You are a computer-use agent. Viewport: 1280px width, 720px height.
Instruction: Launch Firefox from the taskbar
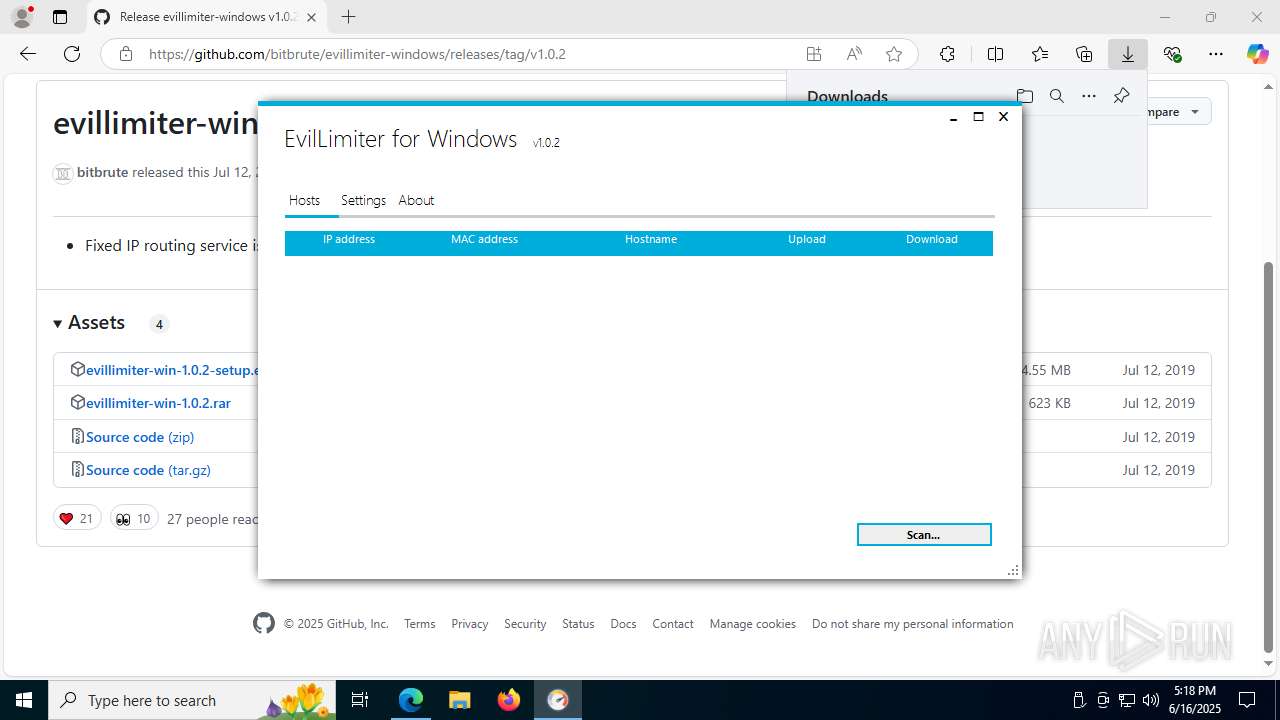(x=509, y=700)
